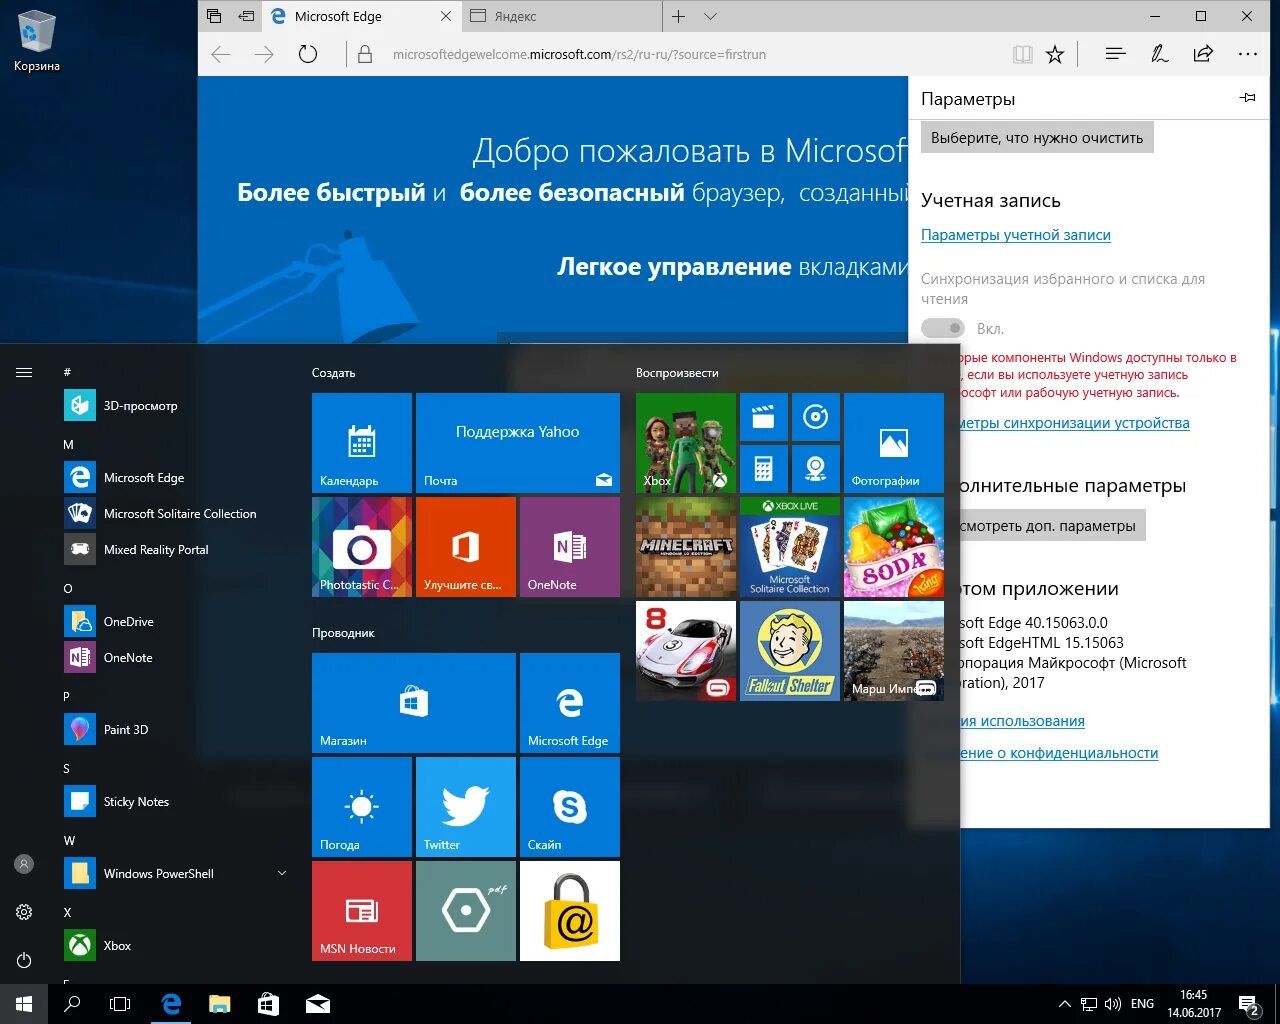The height and width of the screenshot is (1024, 1280).
Task: Open Microsoft Solitaire Collection tile
Action: tap(790, 547)
